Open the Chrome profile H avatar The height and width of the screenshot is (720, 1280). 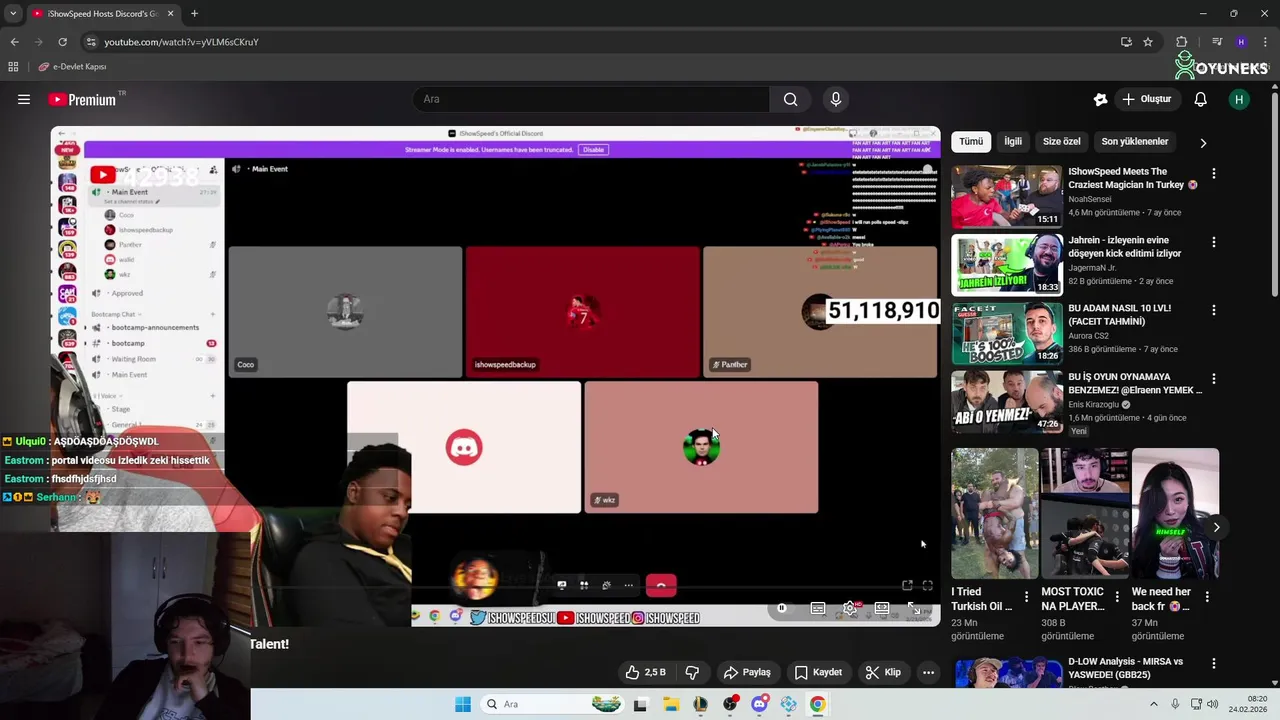(x=1241, y=42)
